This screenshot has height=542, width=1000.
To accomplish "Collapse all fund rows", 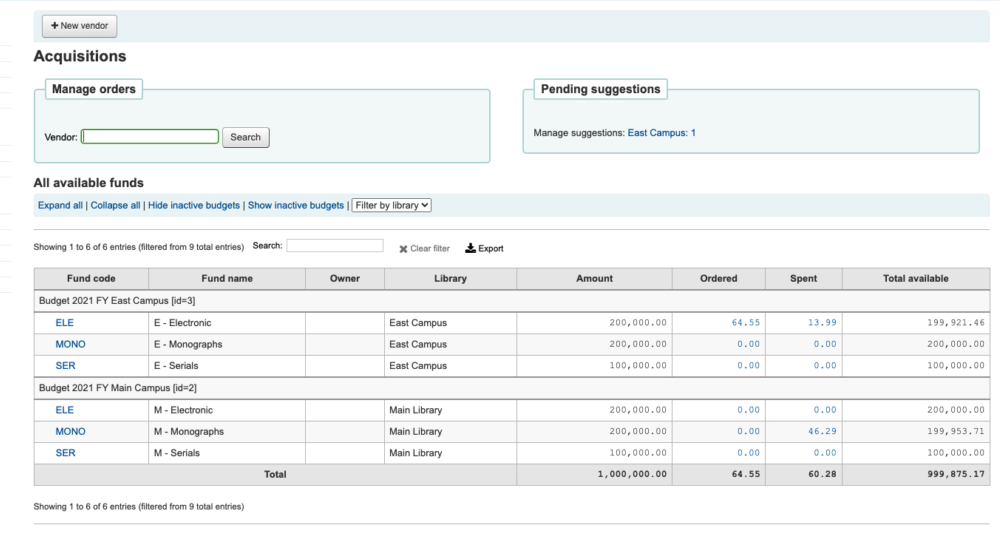I will tap(116, 205).
